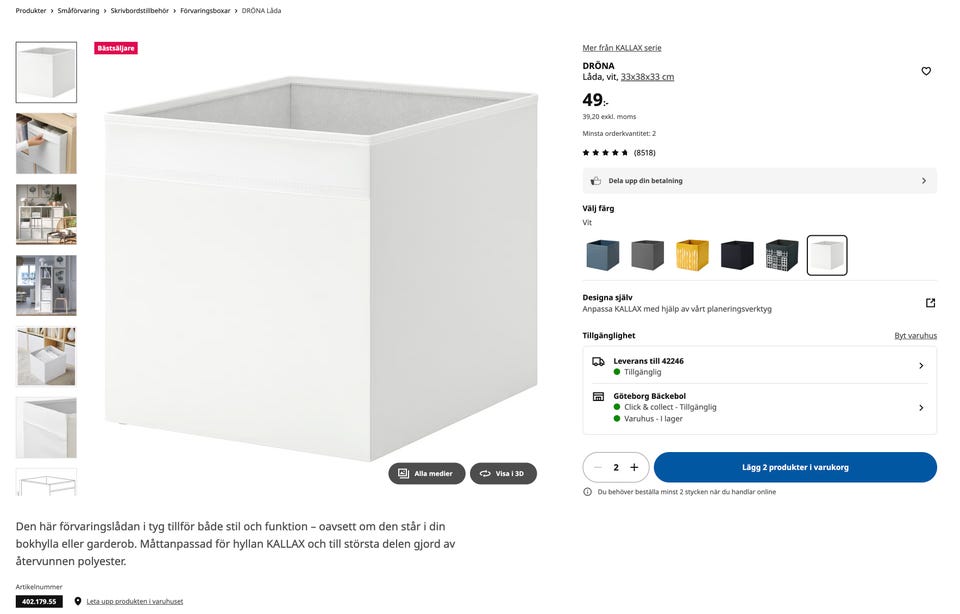Add 2 products to cart
Screen dimensions: 960x614
coord(795,467)
